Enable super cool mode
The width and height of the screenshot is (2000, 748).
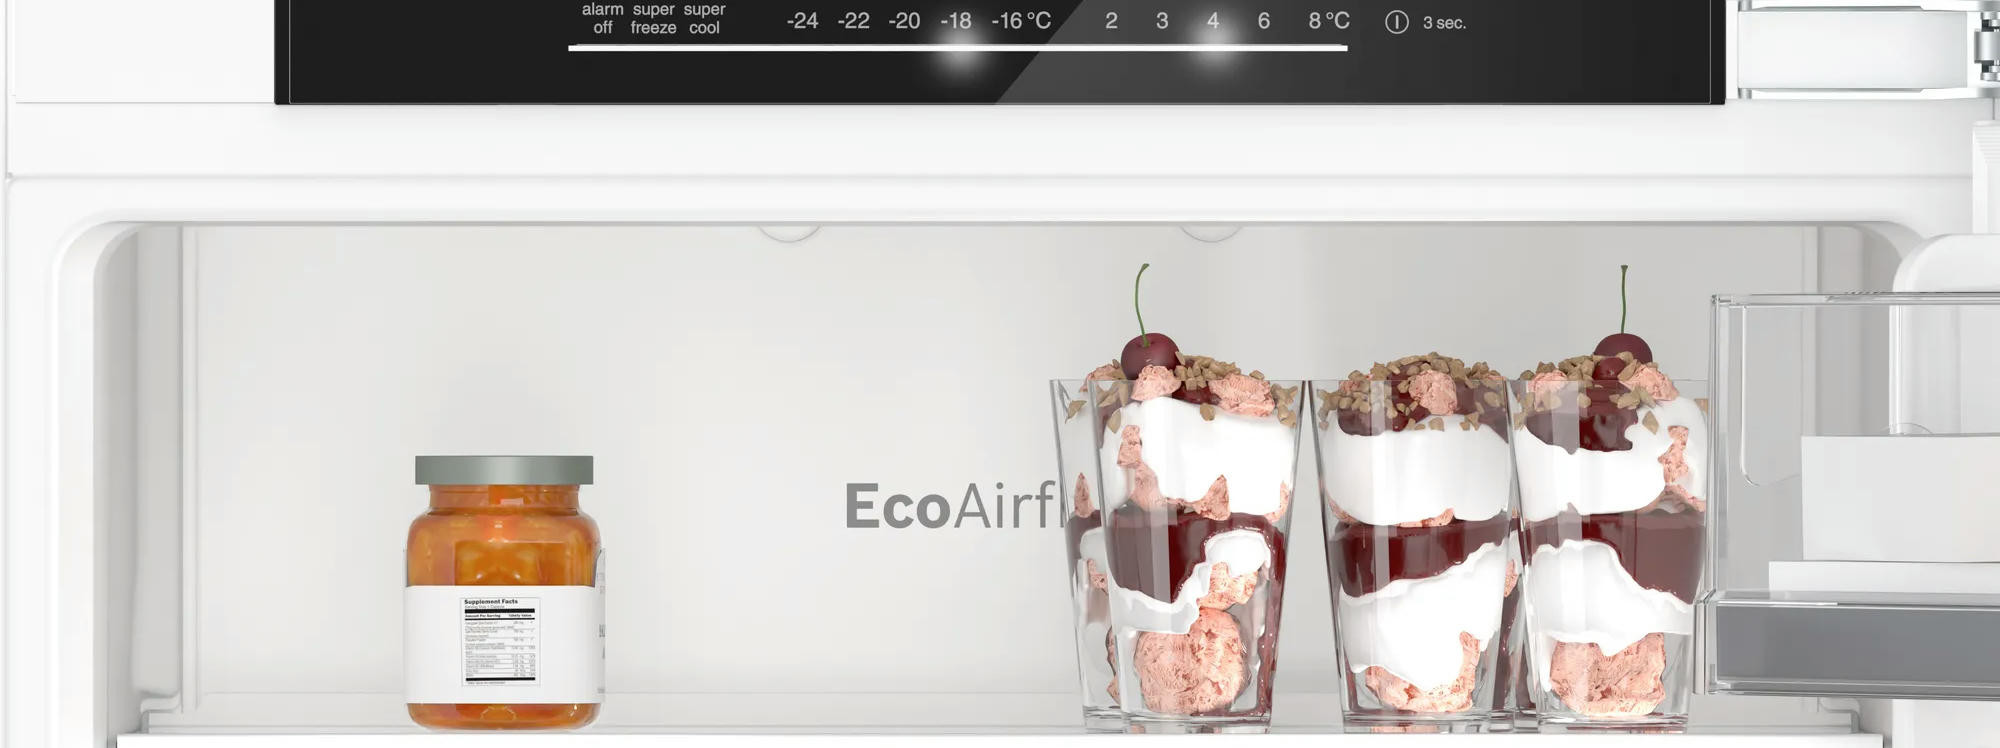[x=704, y=19]
